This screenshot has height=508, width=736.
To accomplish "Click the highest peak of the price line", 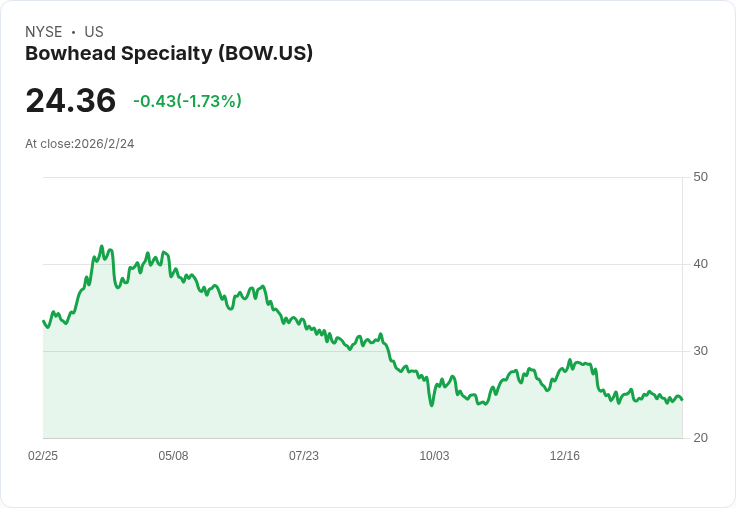I will click(x=102, y=246).
